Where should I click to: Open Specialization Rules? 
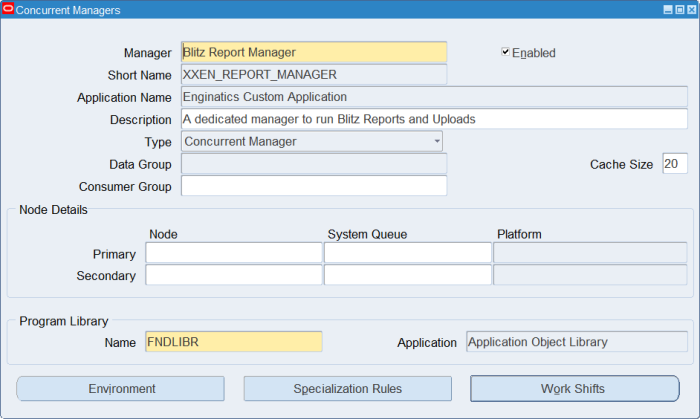347,389
